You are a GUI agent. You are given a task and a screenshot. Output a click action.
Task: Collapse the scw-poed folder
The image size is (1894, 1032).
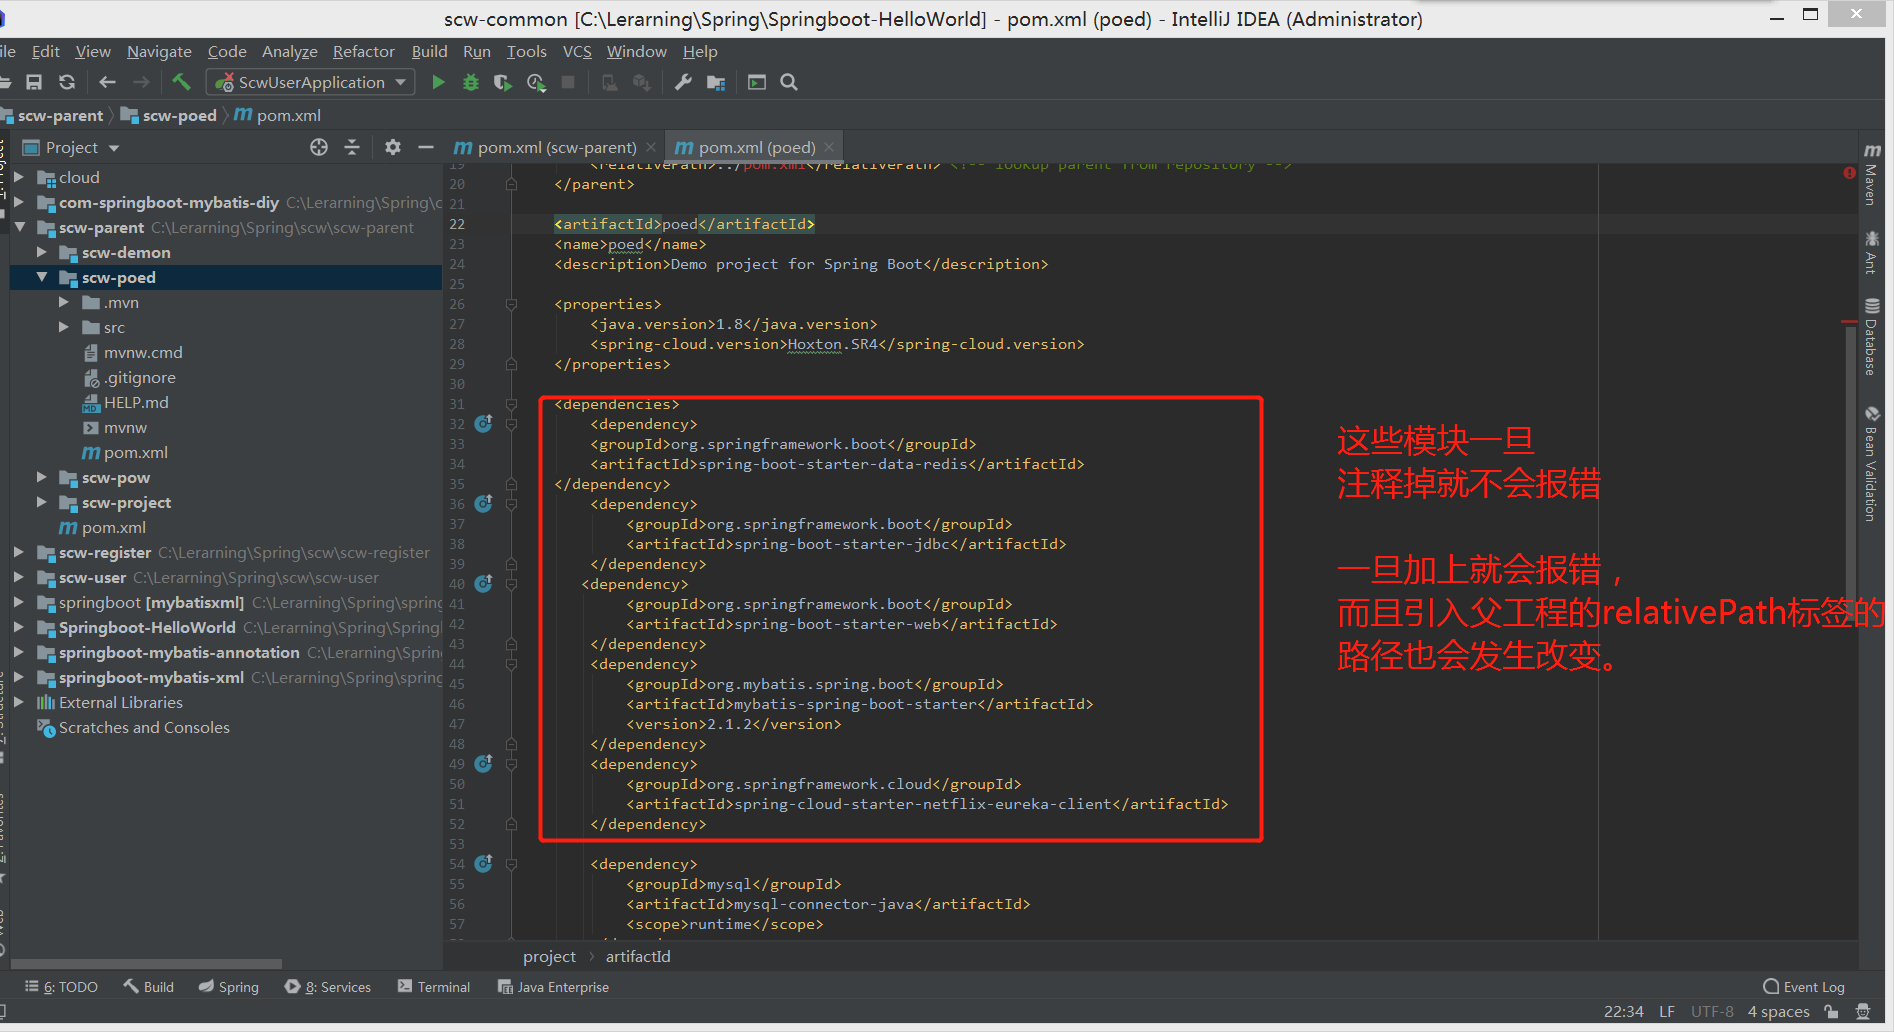point(41,277)
